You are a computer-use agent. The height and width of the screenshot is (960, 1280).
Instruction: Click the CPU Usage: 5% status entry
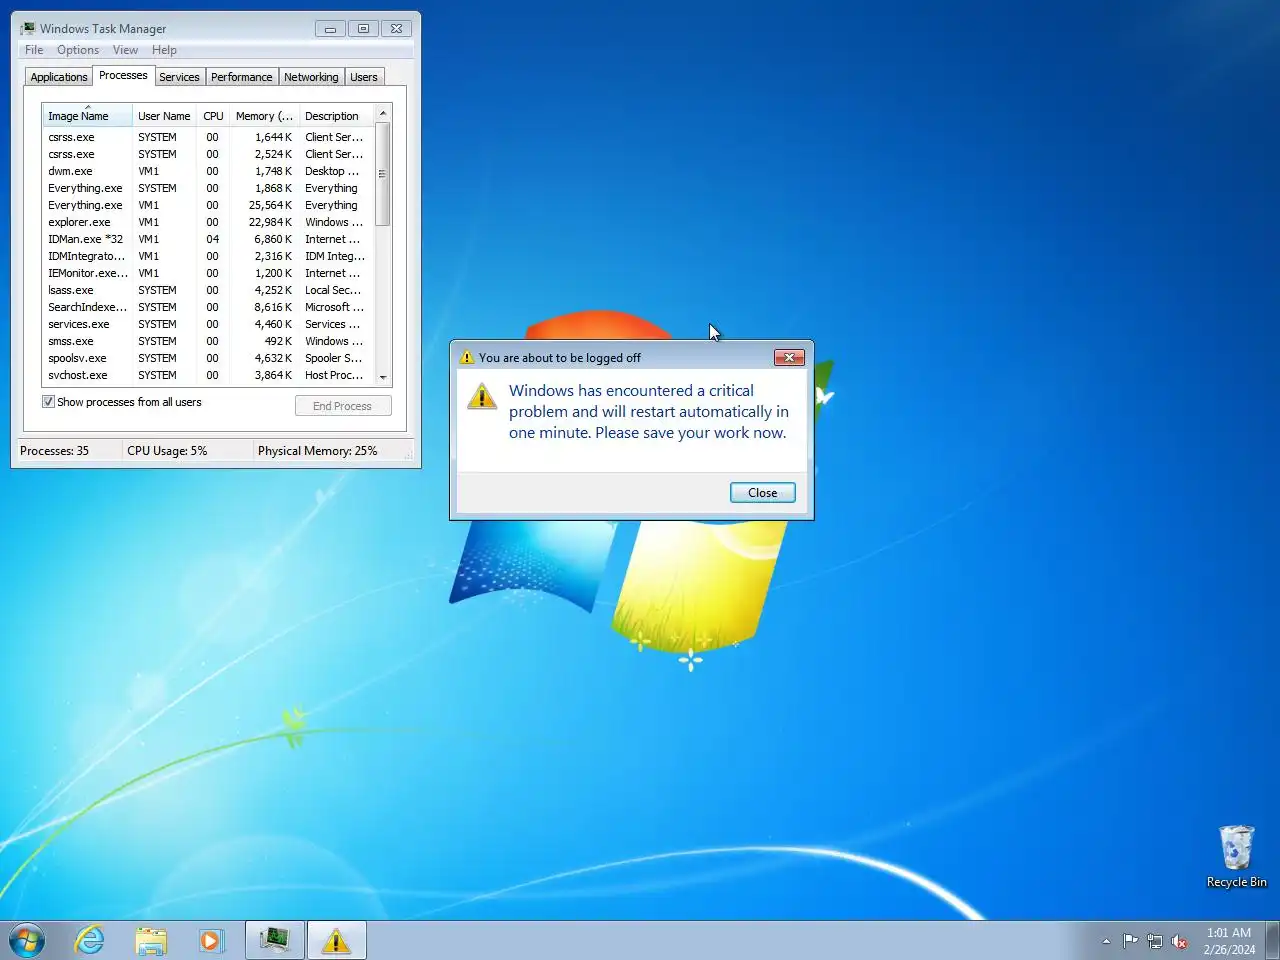pos(167,451)
